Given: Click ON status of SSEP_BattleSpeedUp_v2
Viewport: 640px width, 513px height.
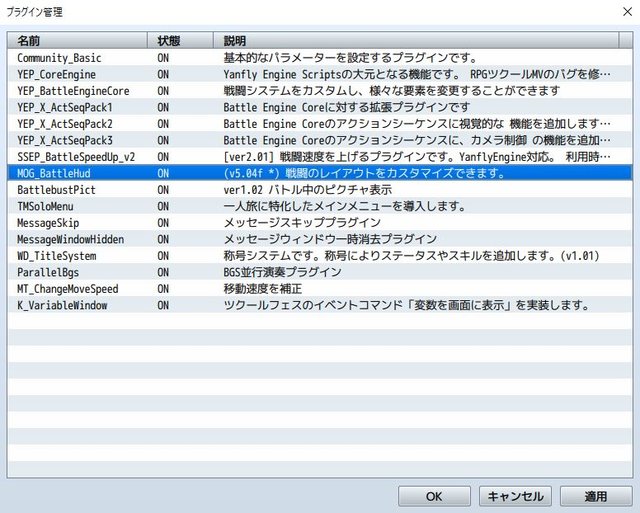Looking at the screenshot, I should tap(163, 157).
